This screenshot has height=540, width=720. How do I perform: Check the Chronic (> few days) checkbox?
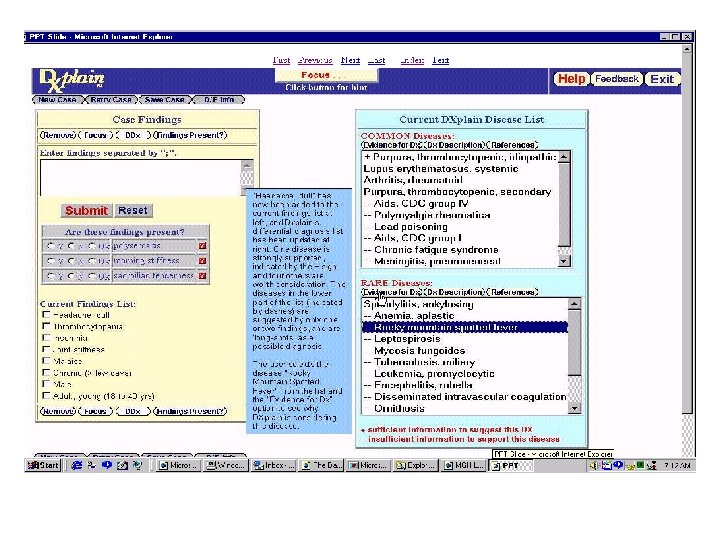46,372
